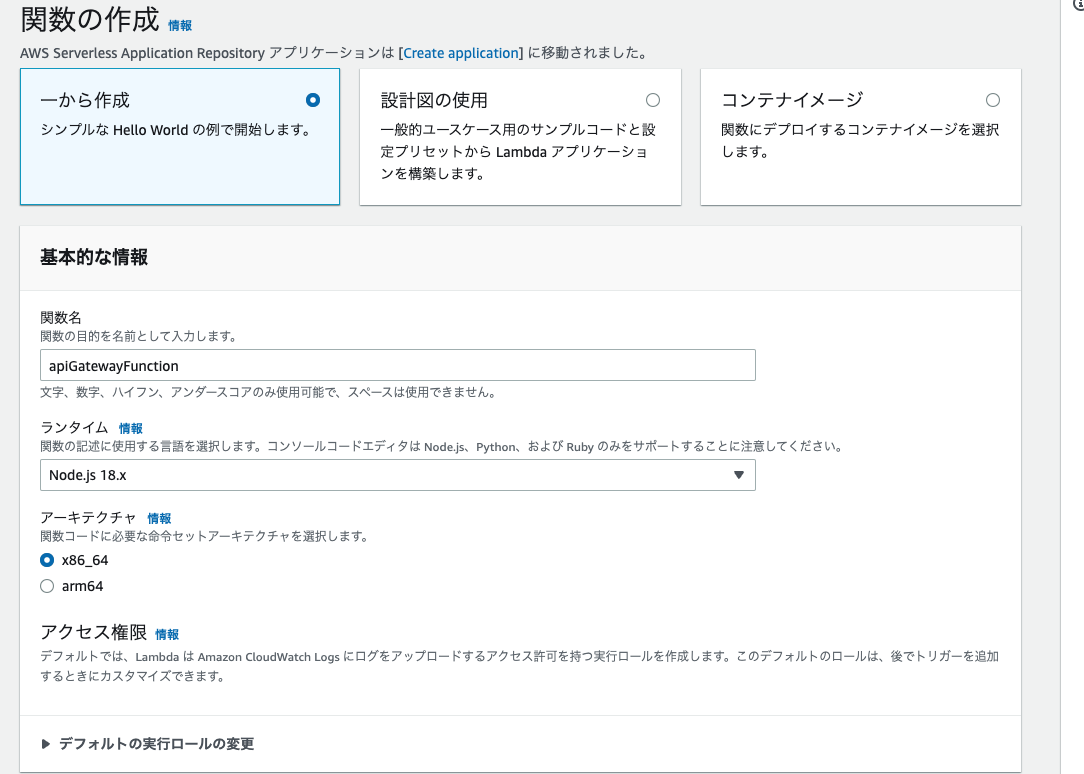Open 情報 link next to ランタイム
The image size is (1084, 774).
[x=131, y=428]
